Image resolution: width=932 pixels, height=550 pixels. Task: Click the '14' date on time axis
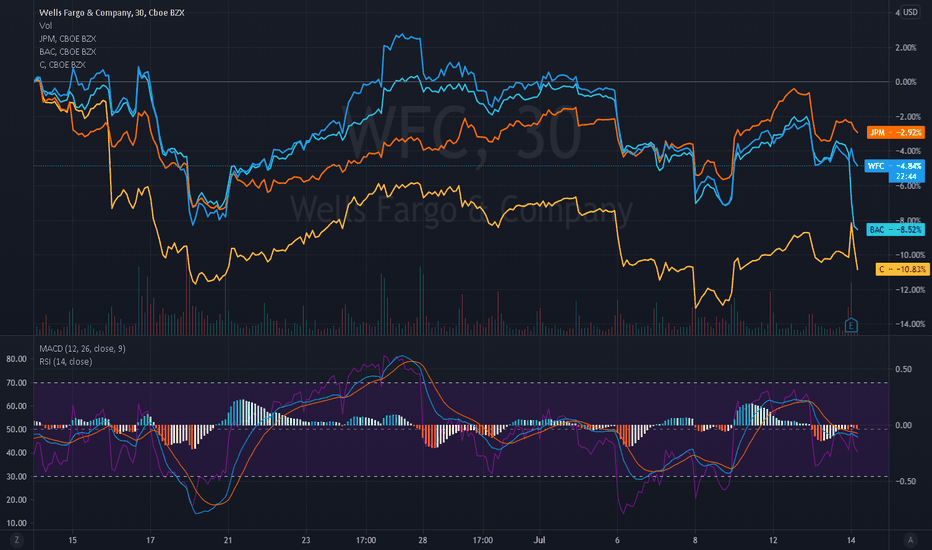tap(851, 540)
